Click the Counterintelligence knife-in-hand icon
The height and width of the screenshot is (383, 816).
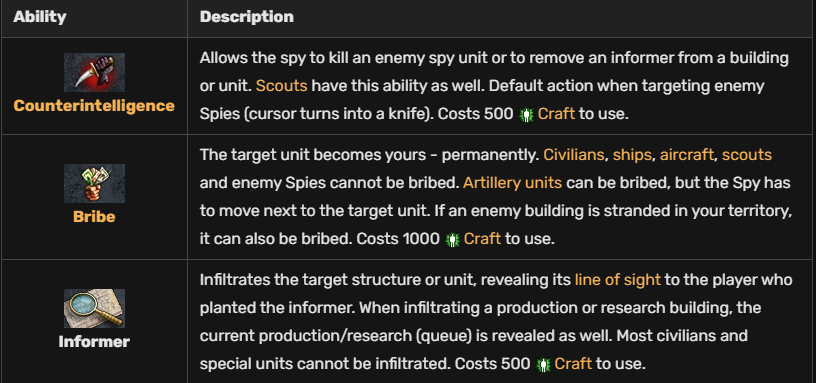coord(94,72)
